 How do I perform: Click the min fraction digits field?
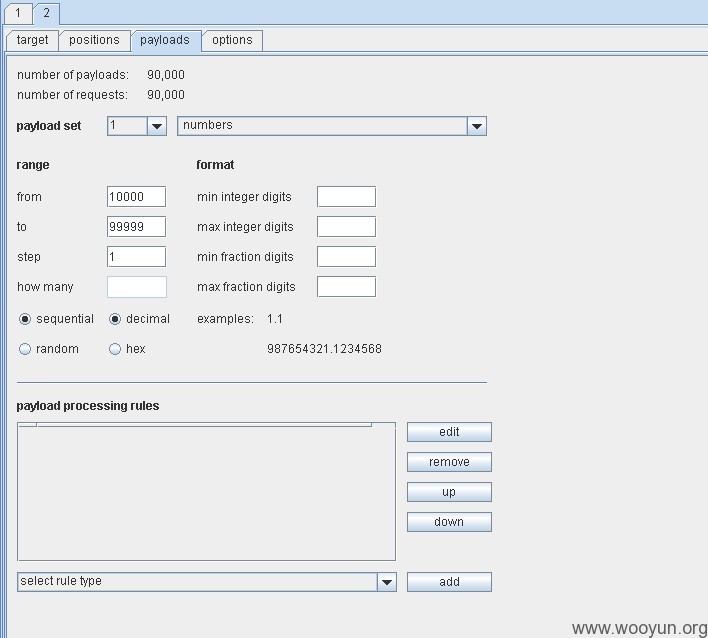pyautogui.click(x=346, y=257)
